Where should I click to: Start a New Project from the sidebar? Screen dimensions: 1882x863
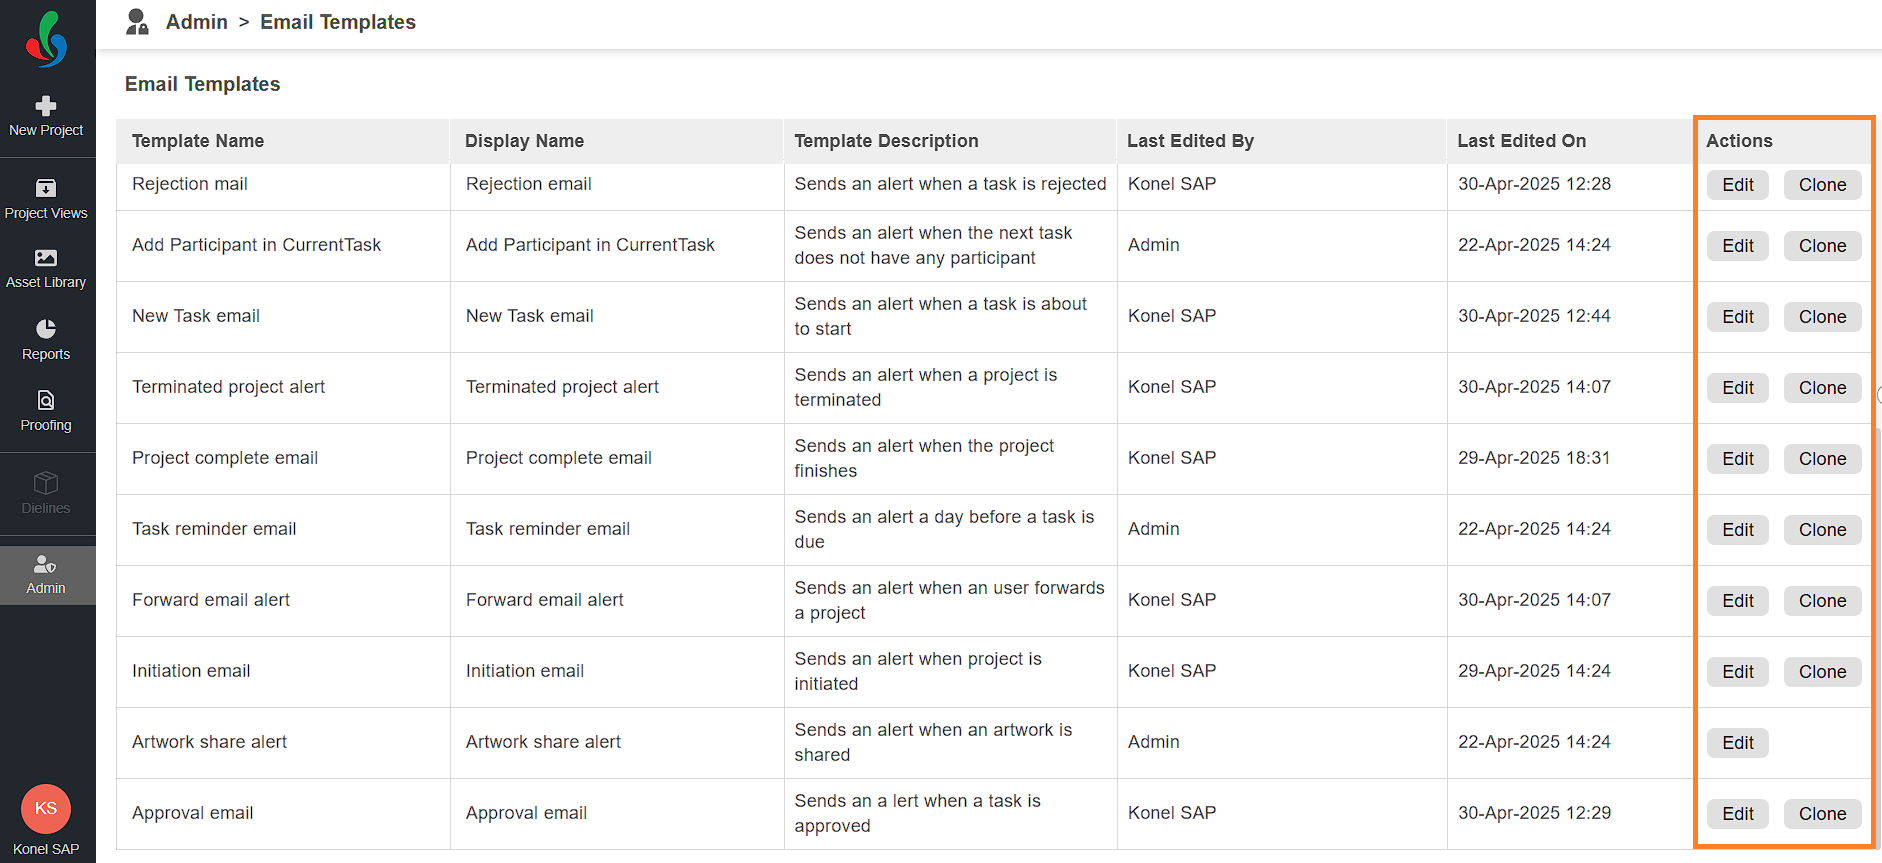(46, 117)
